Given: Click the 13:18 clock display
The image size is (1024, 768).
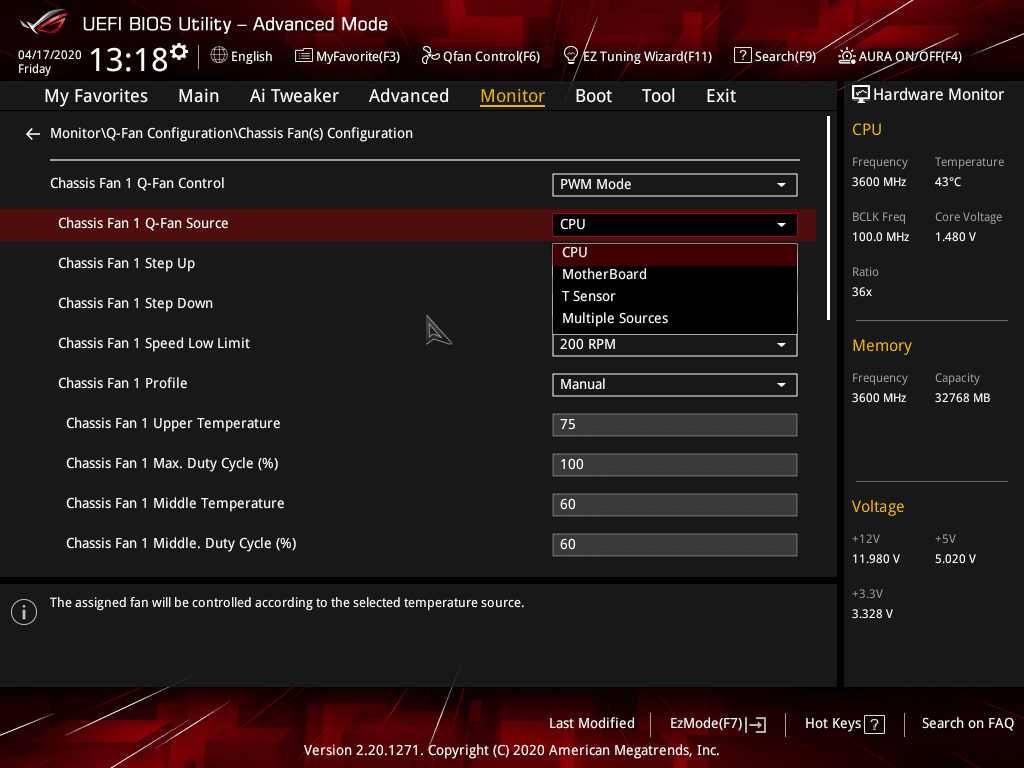Looking at the screenshot, I should (129, 59).
